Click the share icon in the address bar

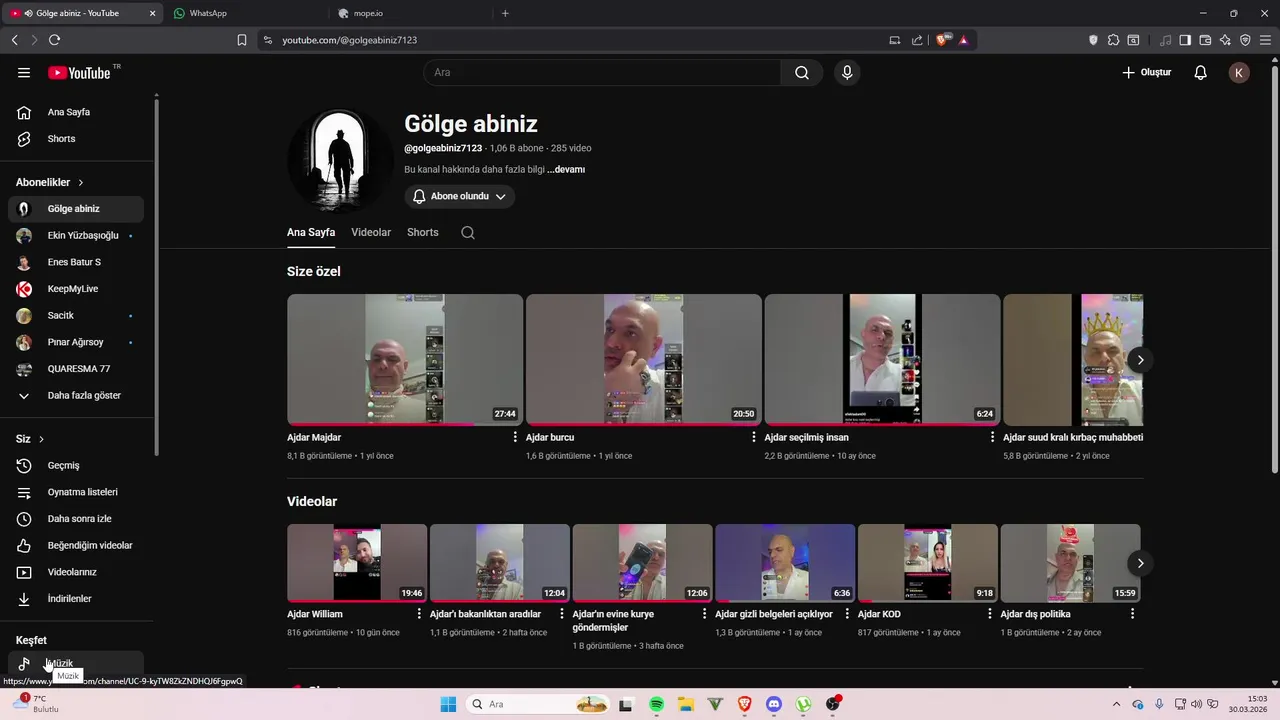(x=917, y=40)
